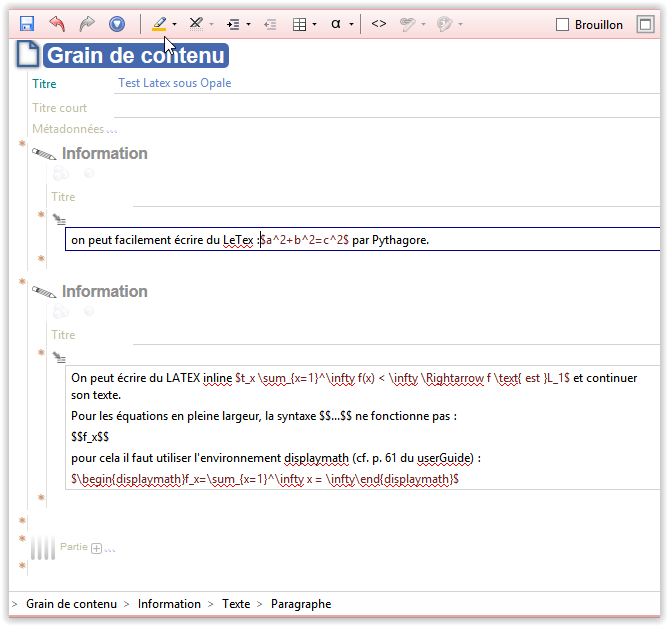The width and height of the screenshot is (668, 626).
Task: Select Grain de contenu breadcrumb item
Action: click(x=71, y=604)
